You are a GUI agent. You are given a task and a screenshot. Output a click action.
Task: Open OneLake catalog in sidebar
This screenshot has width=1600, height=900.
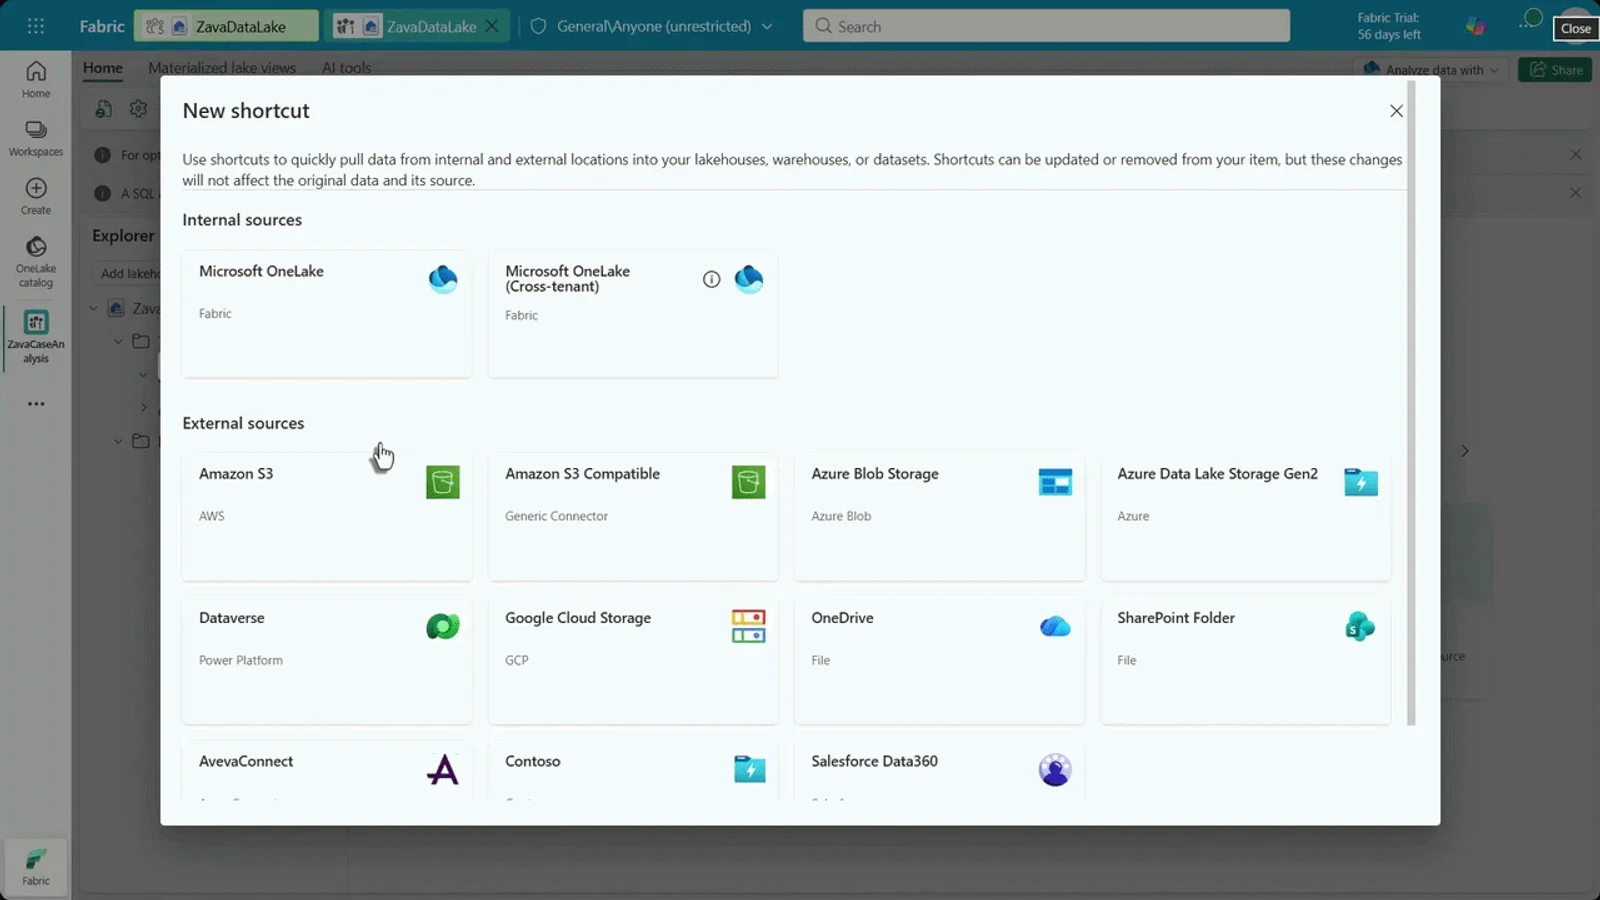pyautogui.click(x=36, y=262)
